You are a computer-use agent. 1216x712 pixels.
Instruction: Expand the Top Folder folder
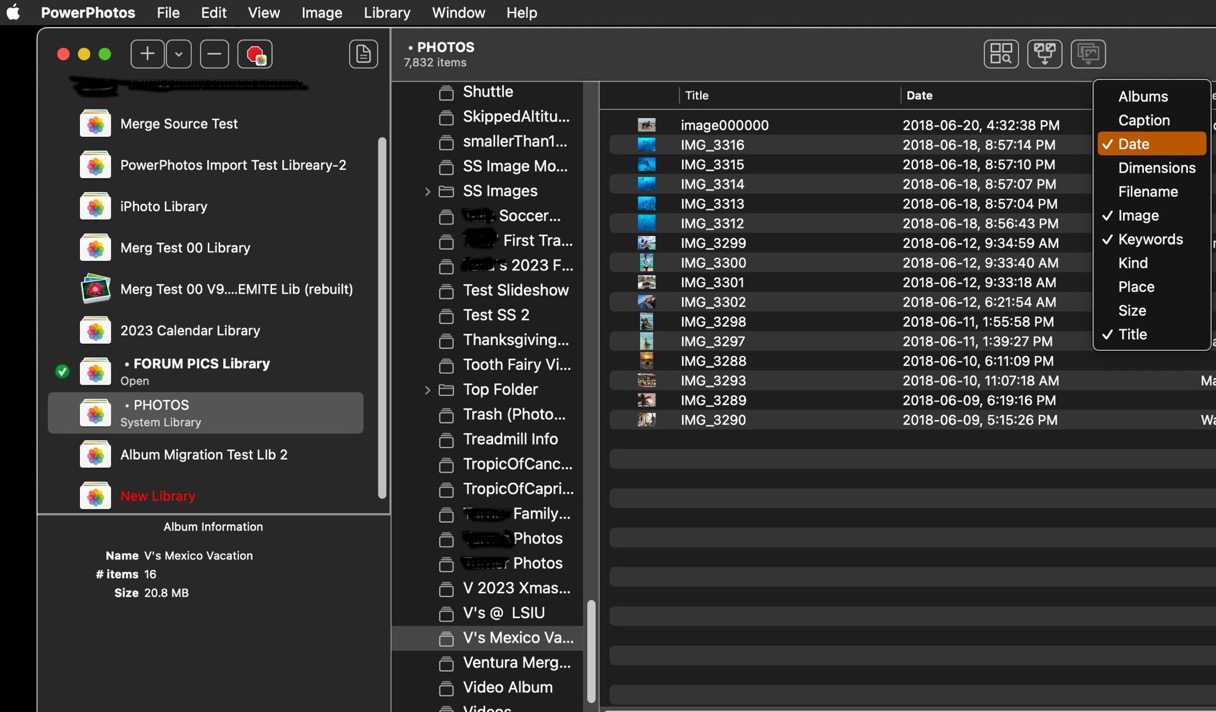[428, 390]
